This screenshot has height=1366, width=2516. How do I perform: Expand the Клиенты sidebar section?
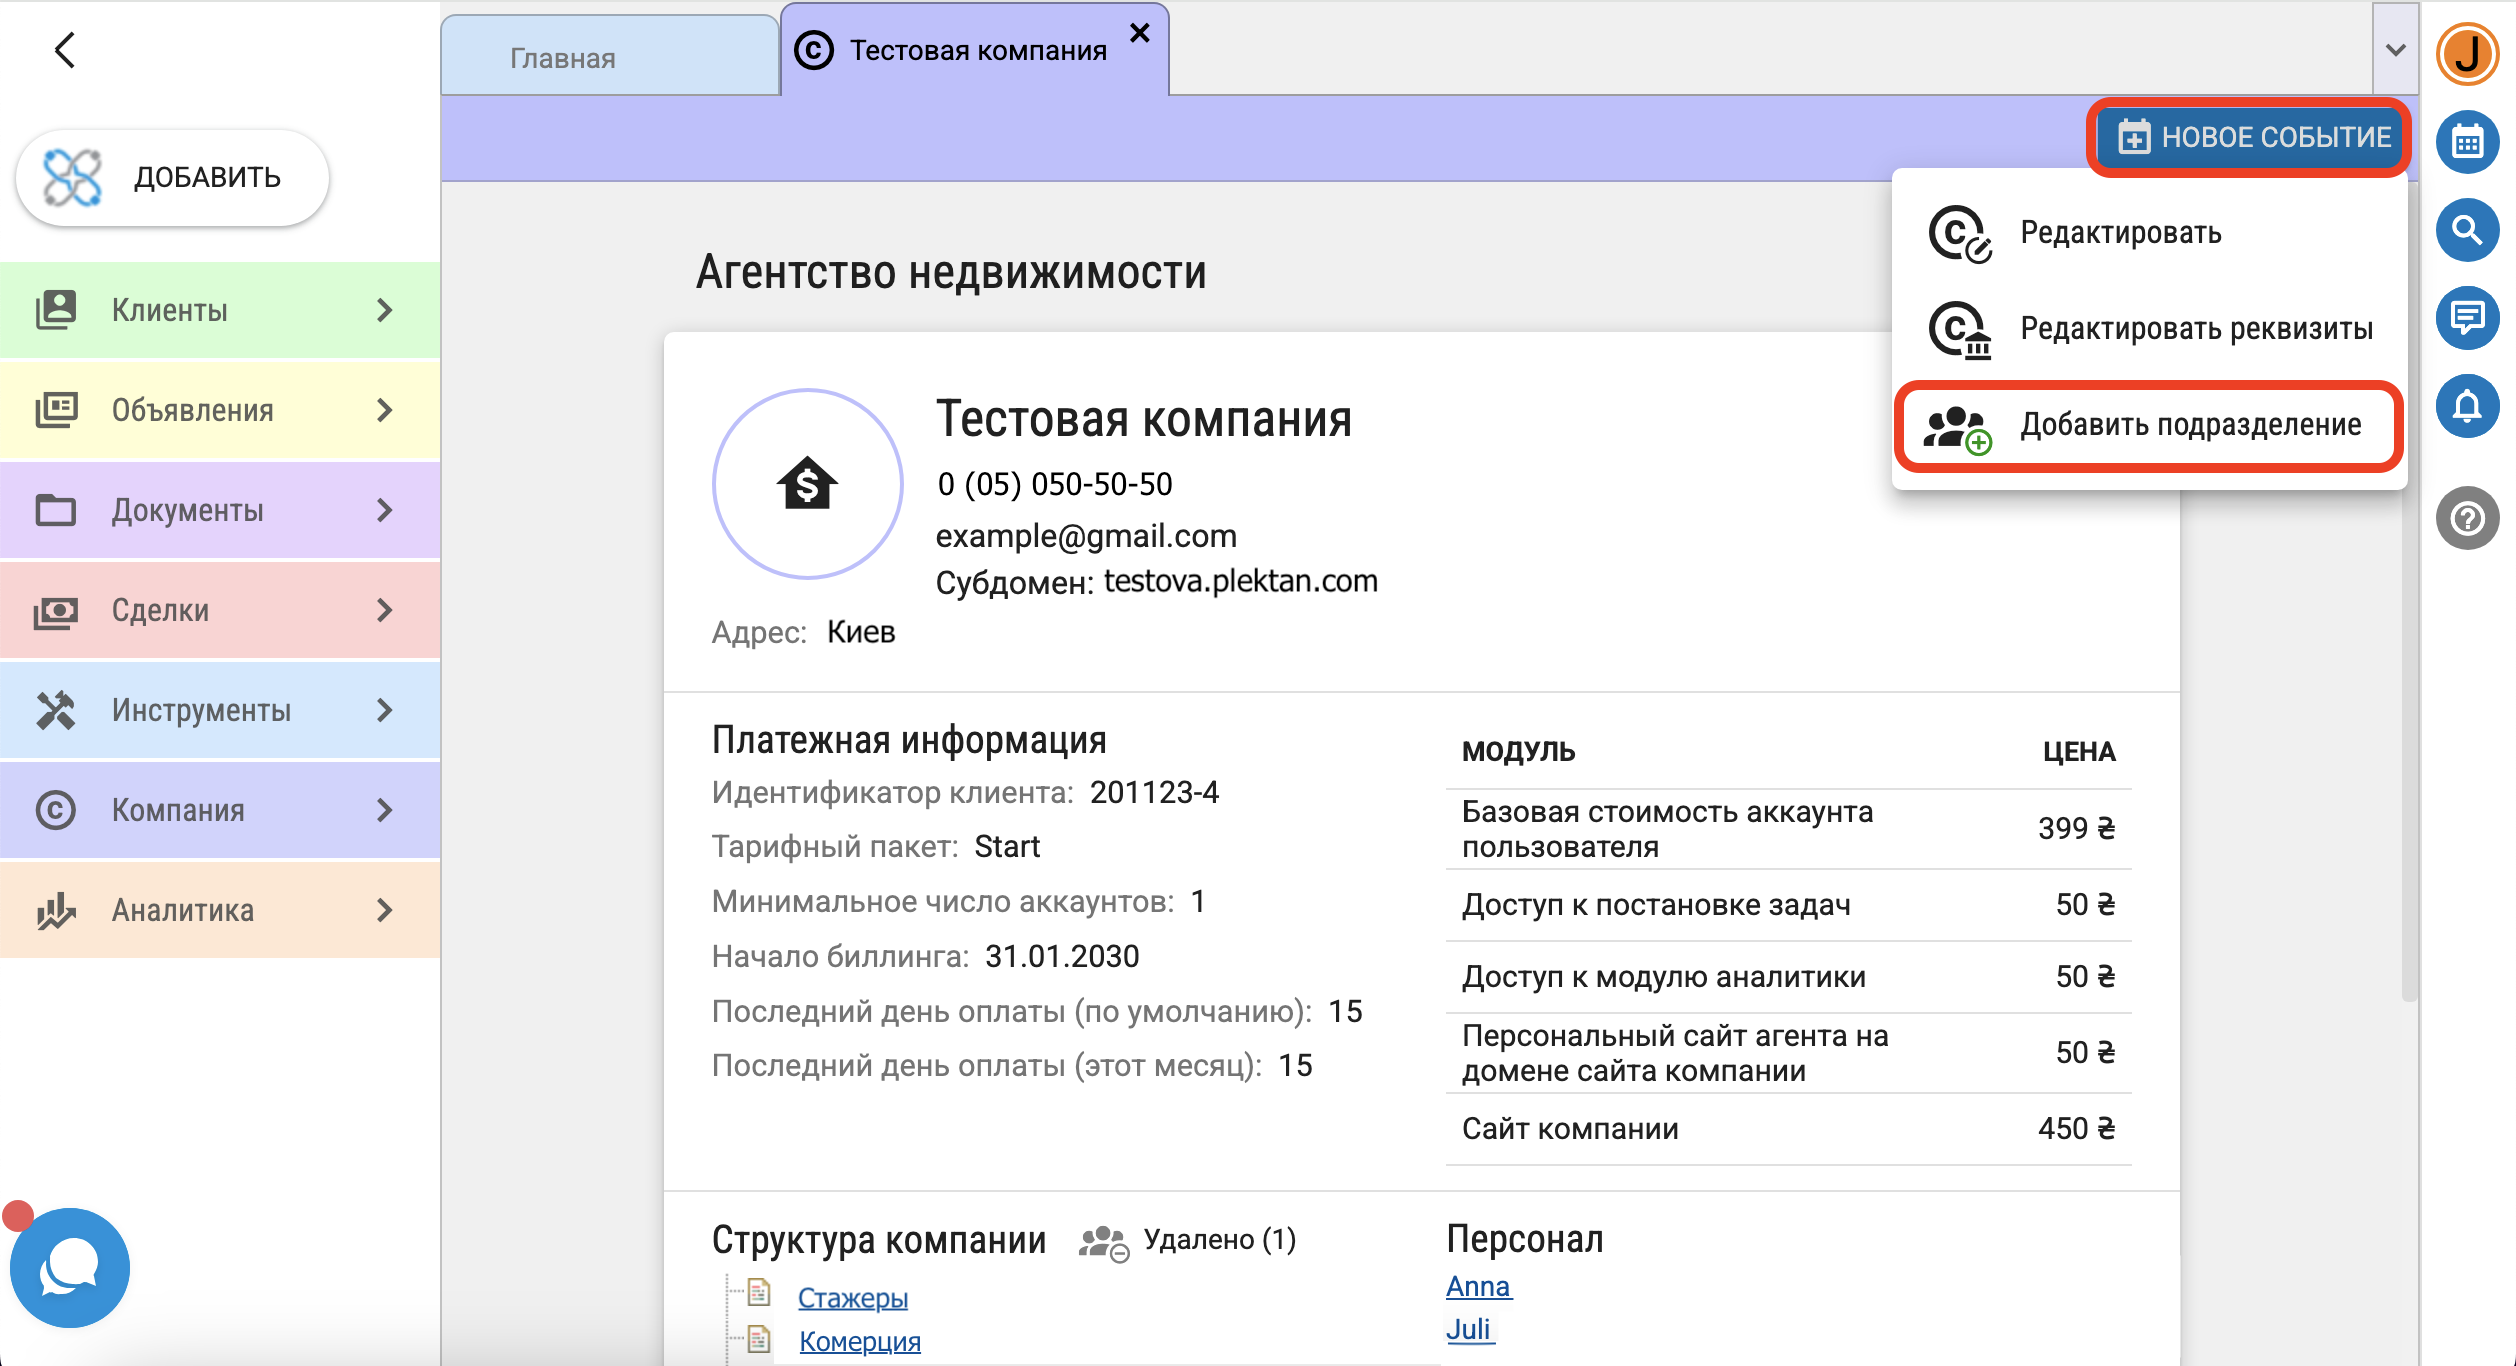tap(220, 310)
